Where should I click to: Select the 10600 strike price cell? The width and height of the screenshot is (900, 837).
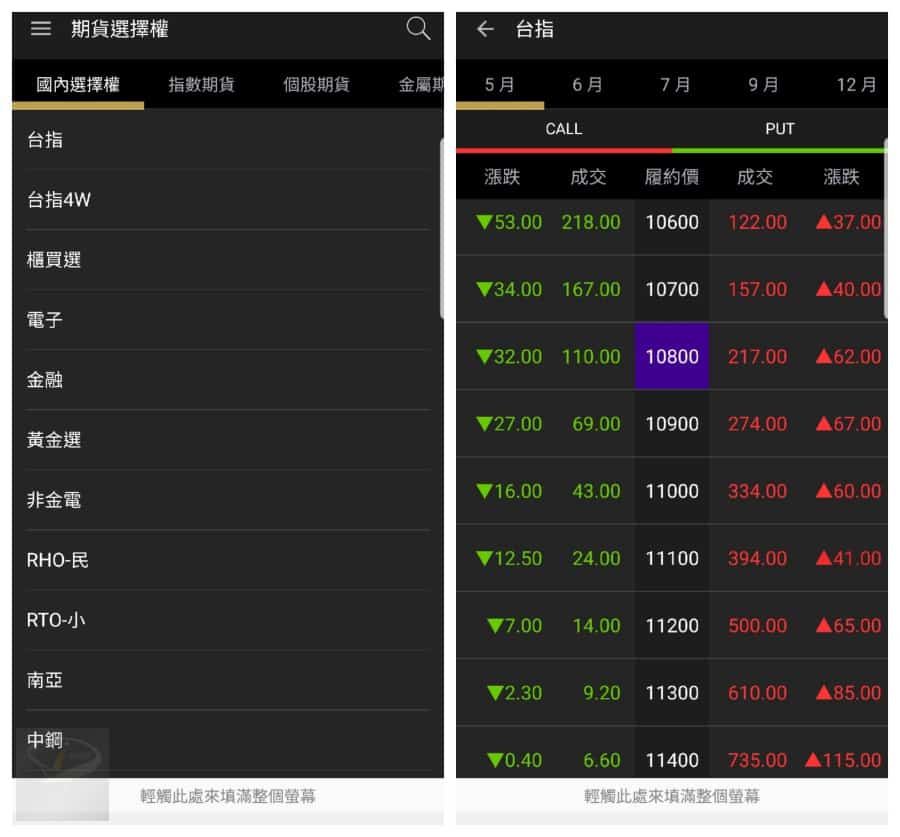coord(672,222)
